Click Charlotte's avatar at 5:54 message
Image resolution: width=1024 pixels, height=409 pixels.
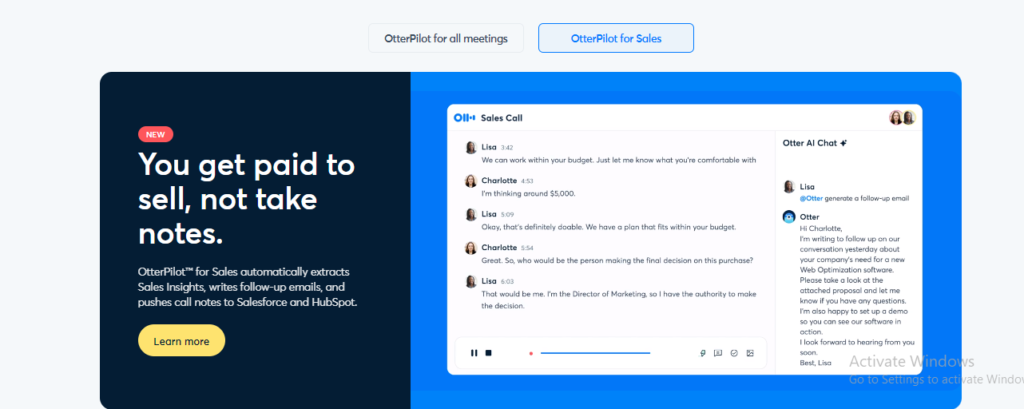tap(470, 248)
